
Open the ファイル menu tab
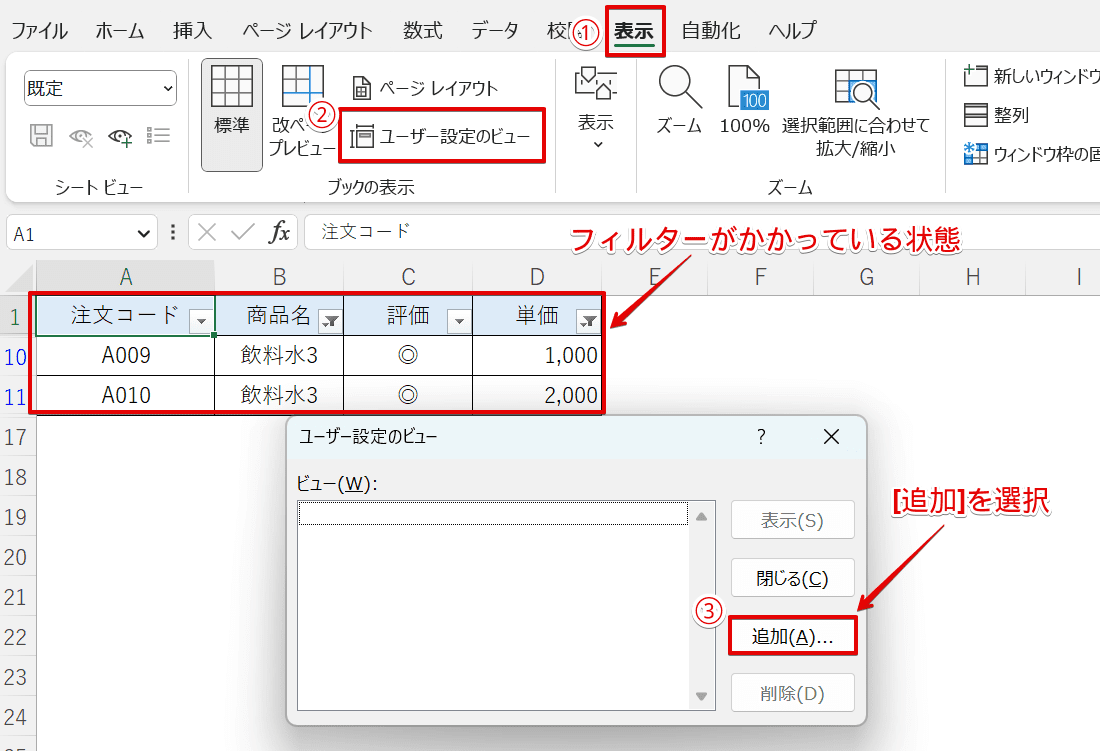(39, 31)
